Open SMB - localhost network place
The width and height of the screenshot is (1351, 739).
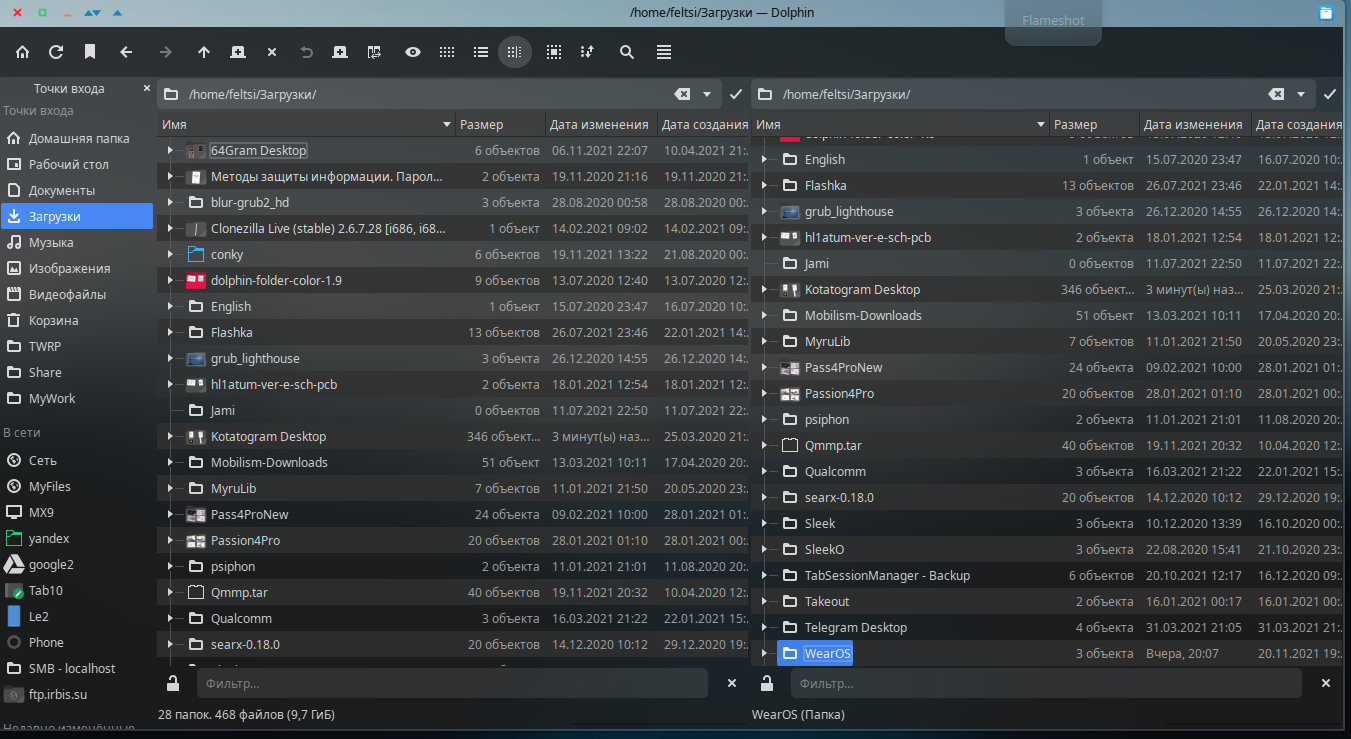point(77,668)
